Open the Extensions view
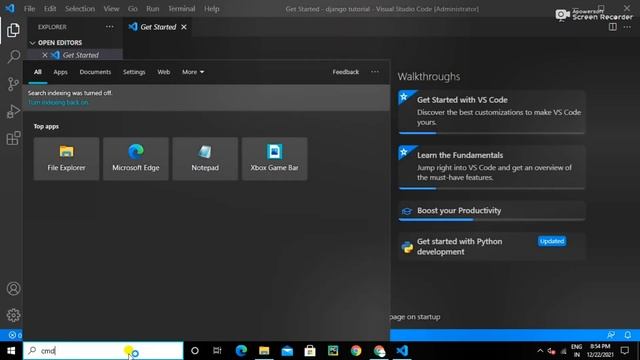 13,138
